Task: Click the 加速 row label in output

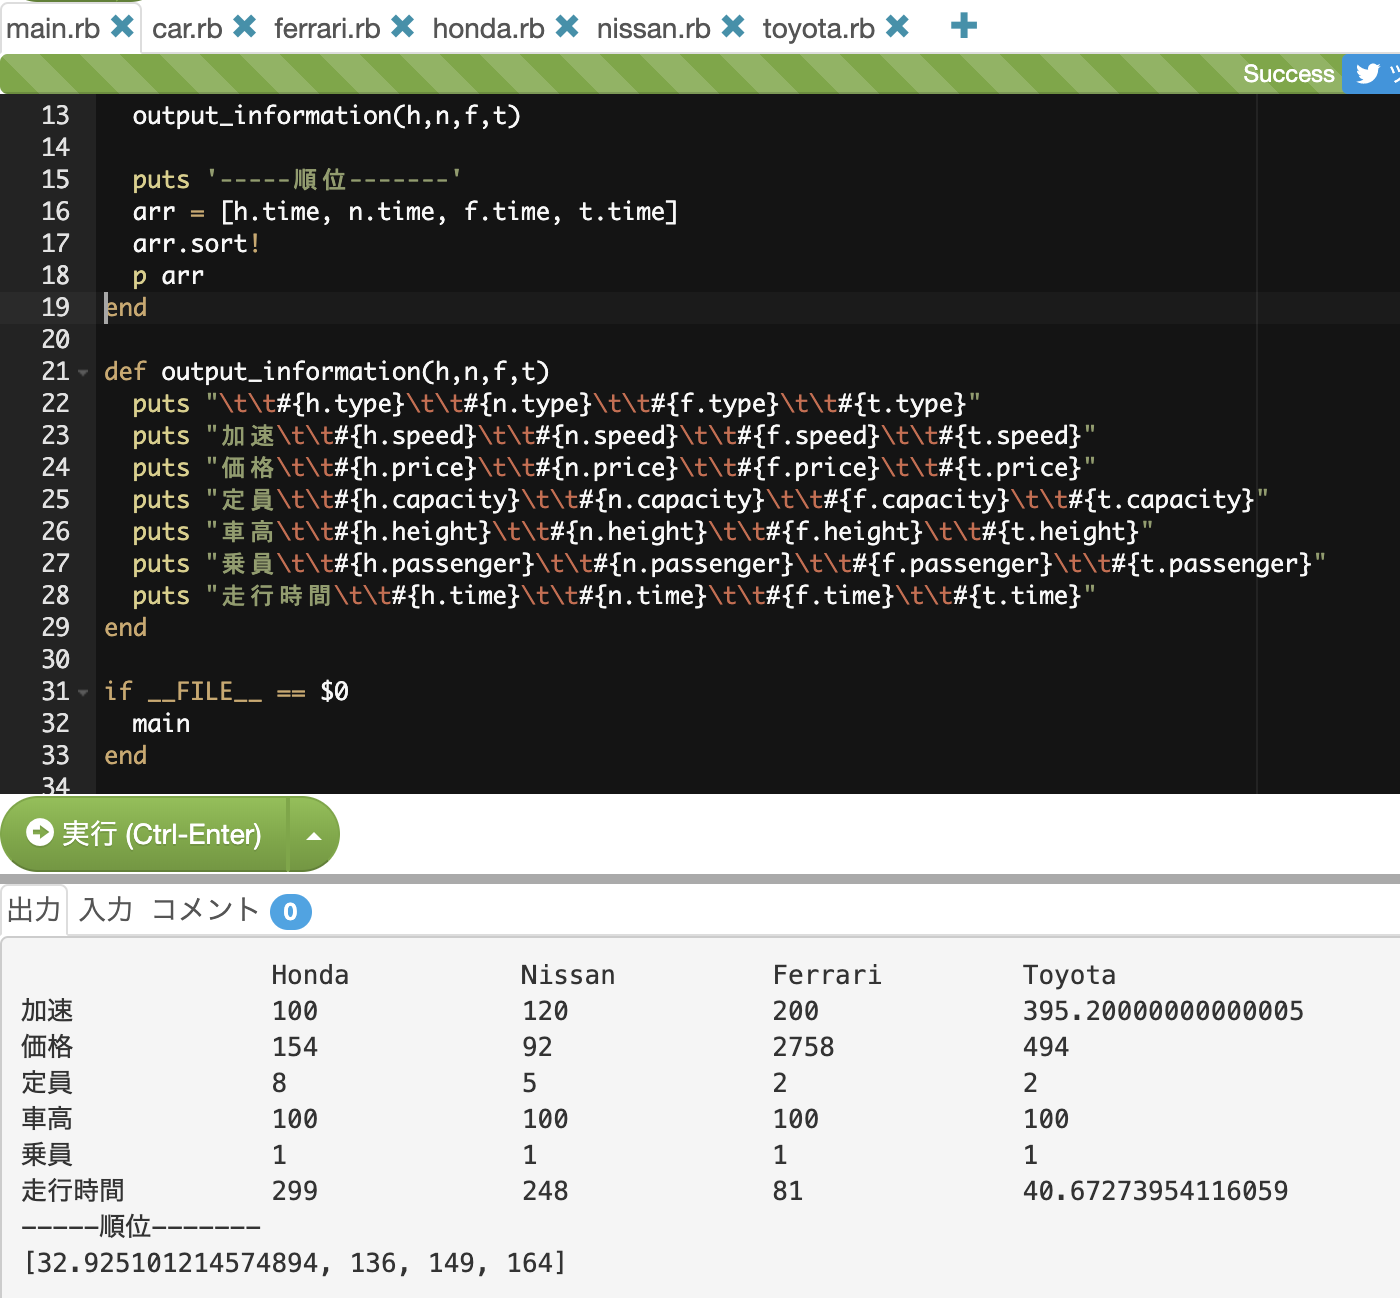Action: (x=47, y=1011)
